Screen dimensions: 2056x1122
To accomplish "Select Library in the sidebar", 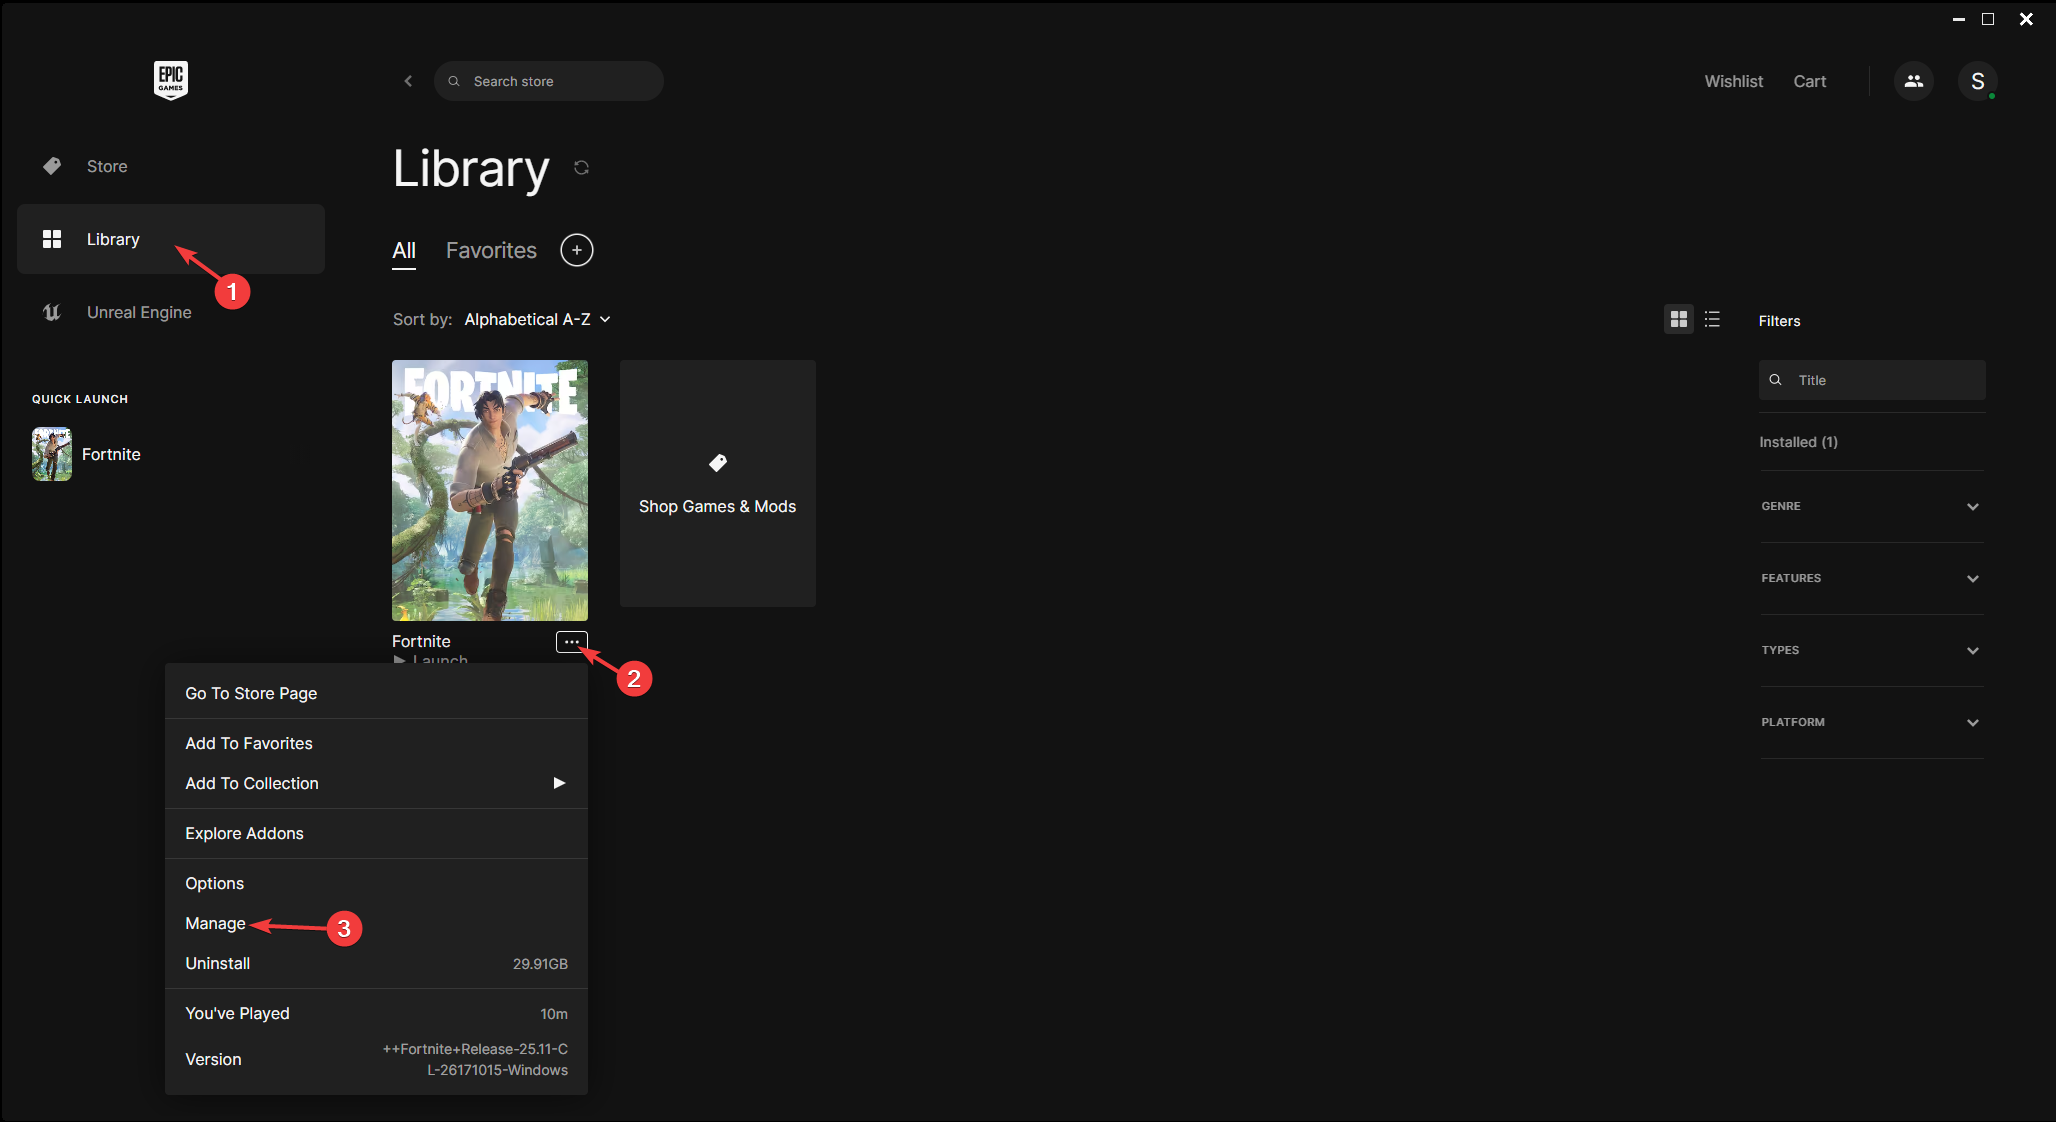I will tap(171, 239).
